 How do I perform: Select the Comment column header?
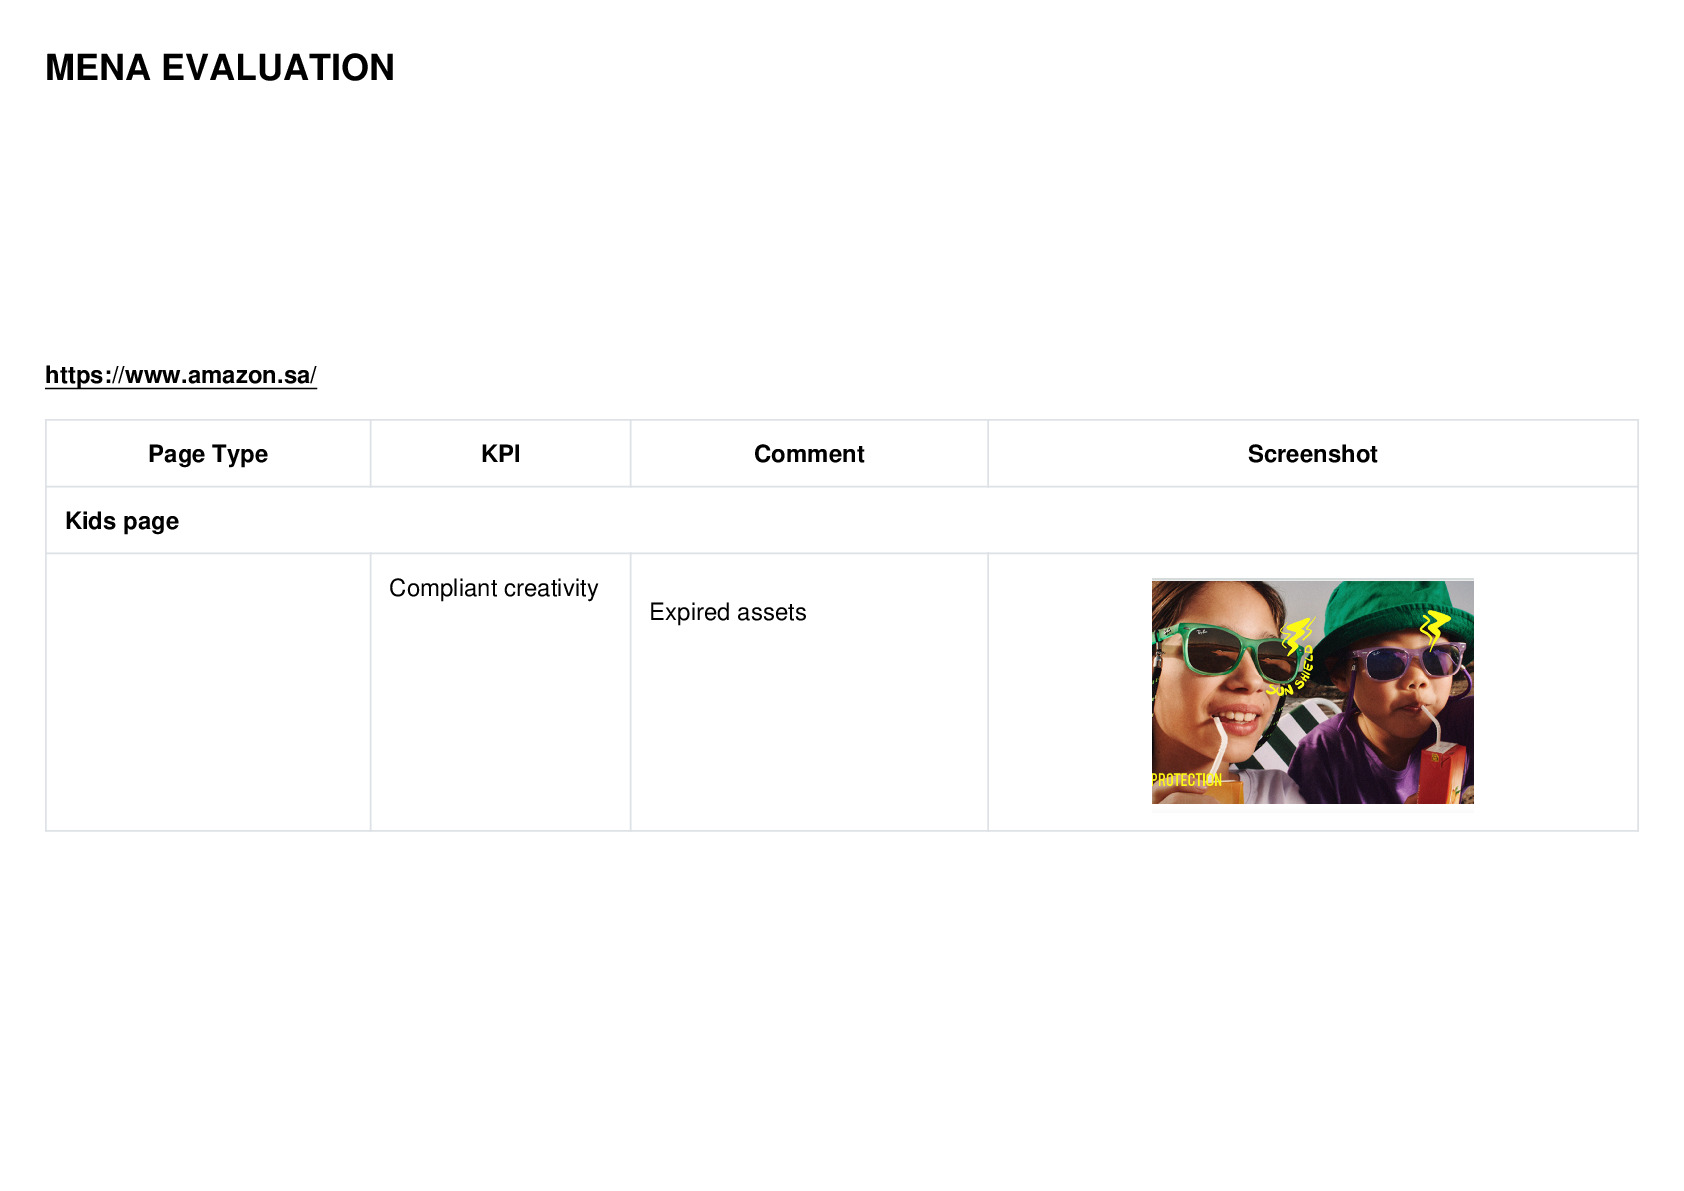pyautogui.click(x=809, y=454)
